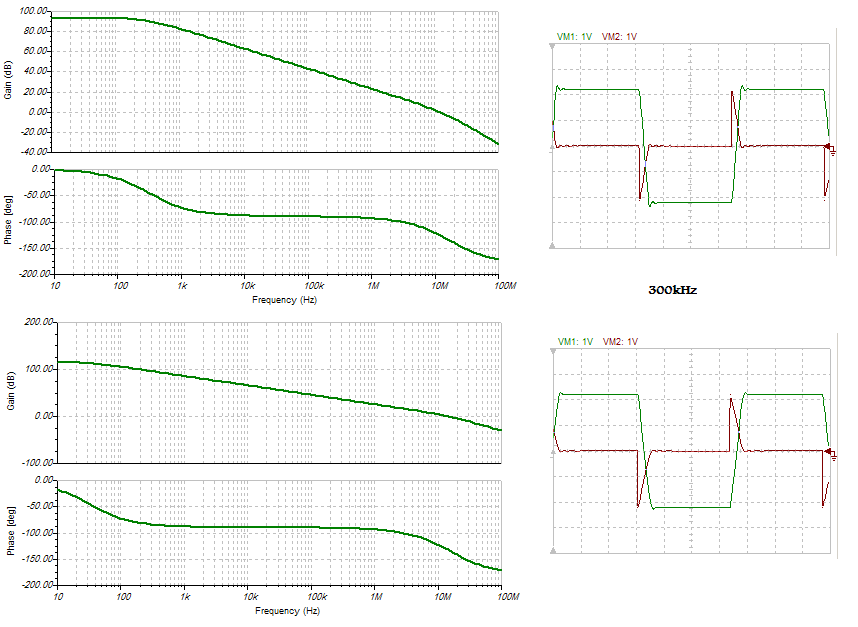The width and height of the screenshot is (858, 627).
Task: Click the bottom-left triangle marker of lower oscilloscope
Action: (553, 550)
